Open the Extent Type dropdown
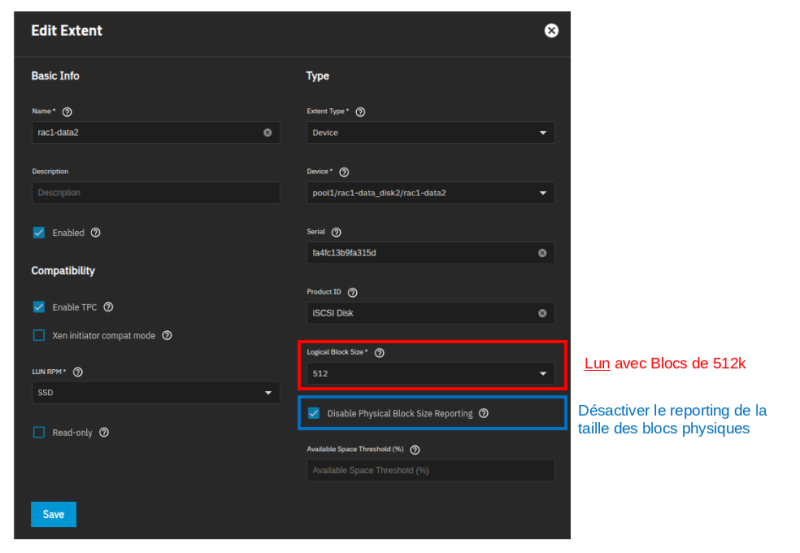Image resolution: width=800 pixels, height=553 pixels. click(430, 133)
